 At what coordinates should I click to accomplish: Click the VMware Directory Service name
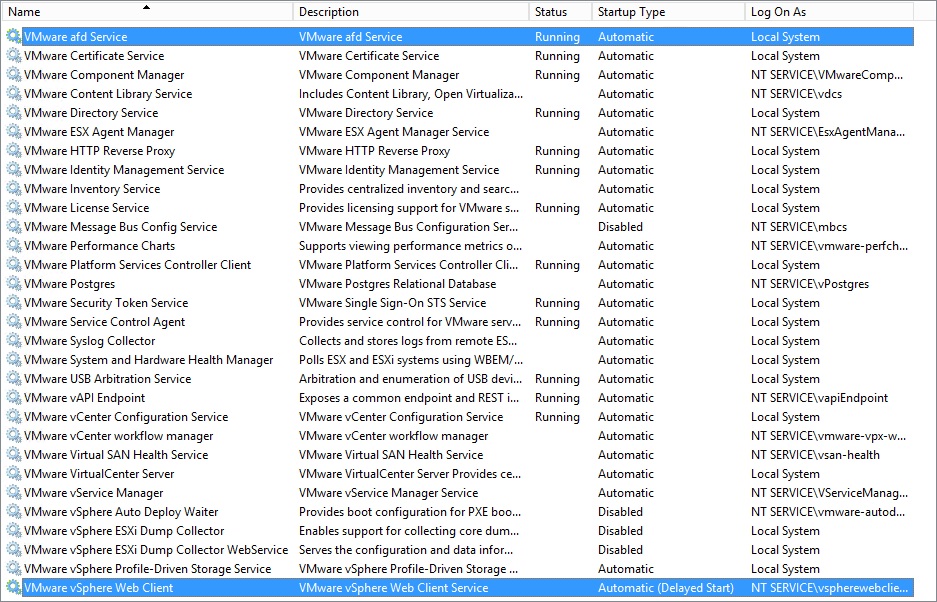pyautogui.click(x=91, y=113)
